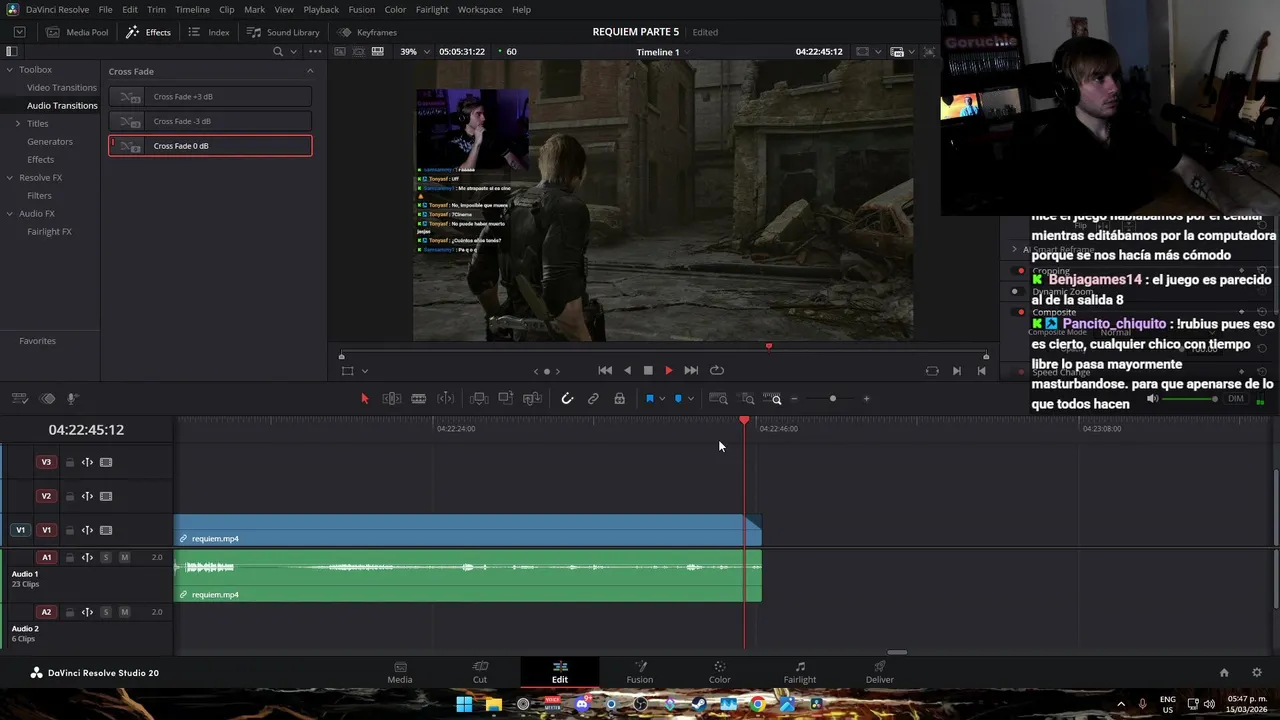Add a blue marker to timeline
The image size is (1280, 720).
tap(678, 399)
